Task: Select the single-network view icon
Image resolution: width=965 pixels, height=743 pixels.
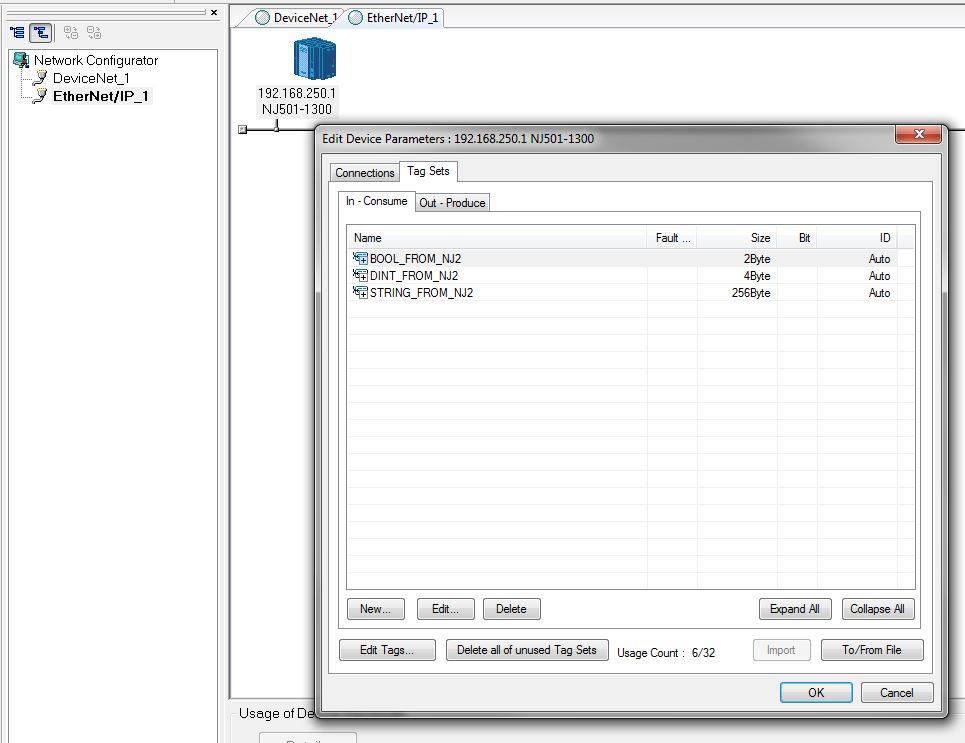Action: [17, 31]
